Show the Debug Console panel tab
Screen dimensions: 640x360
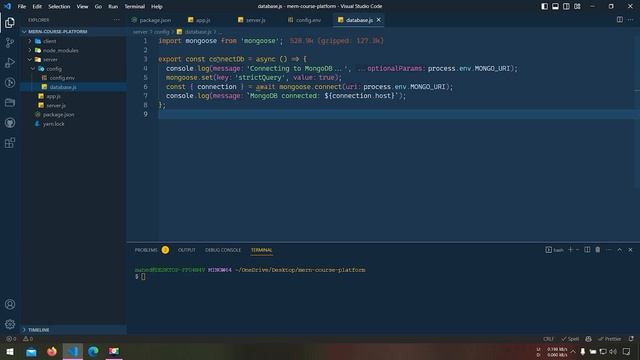click(x=223, y=249)
